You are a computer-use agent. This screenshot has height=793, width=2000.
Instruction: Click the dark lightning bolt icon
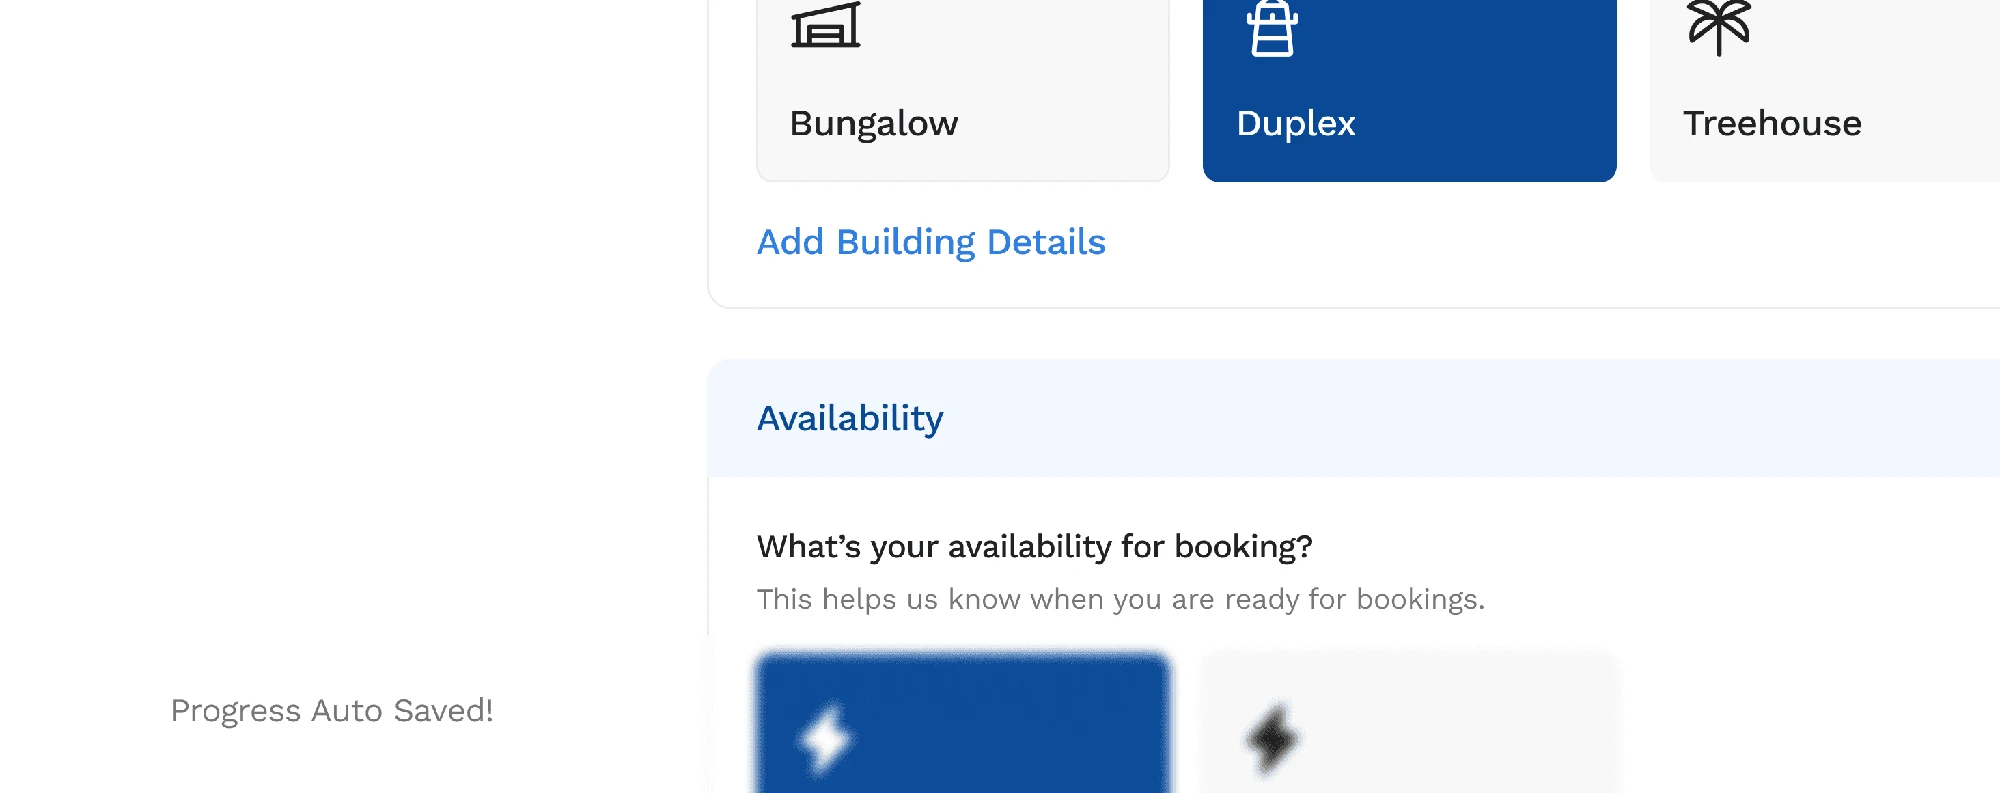[1272, 740]
